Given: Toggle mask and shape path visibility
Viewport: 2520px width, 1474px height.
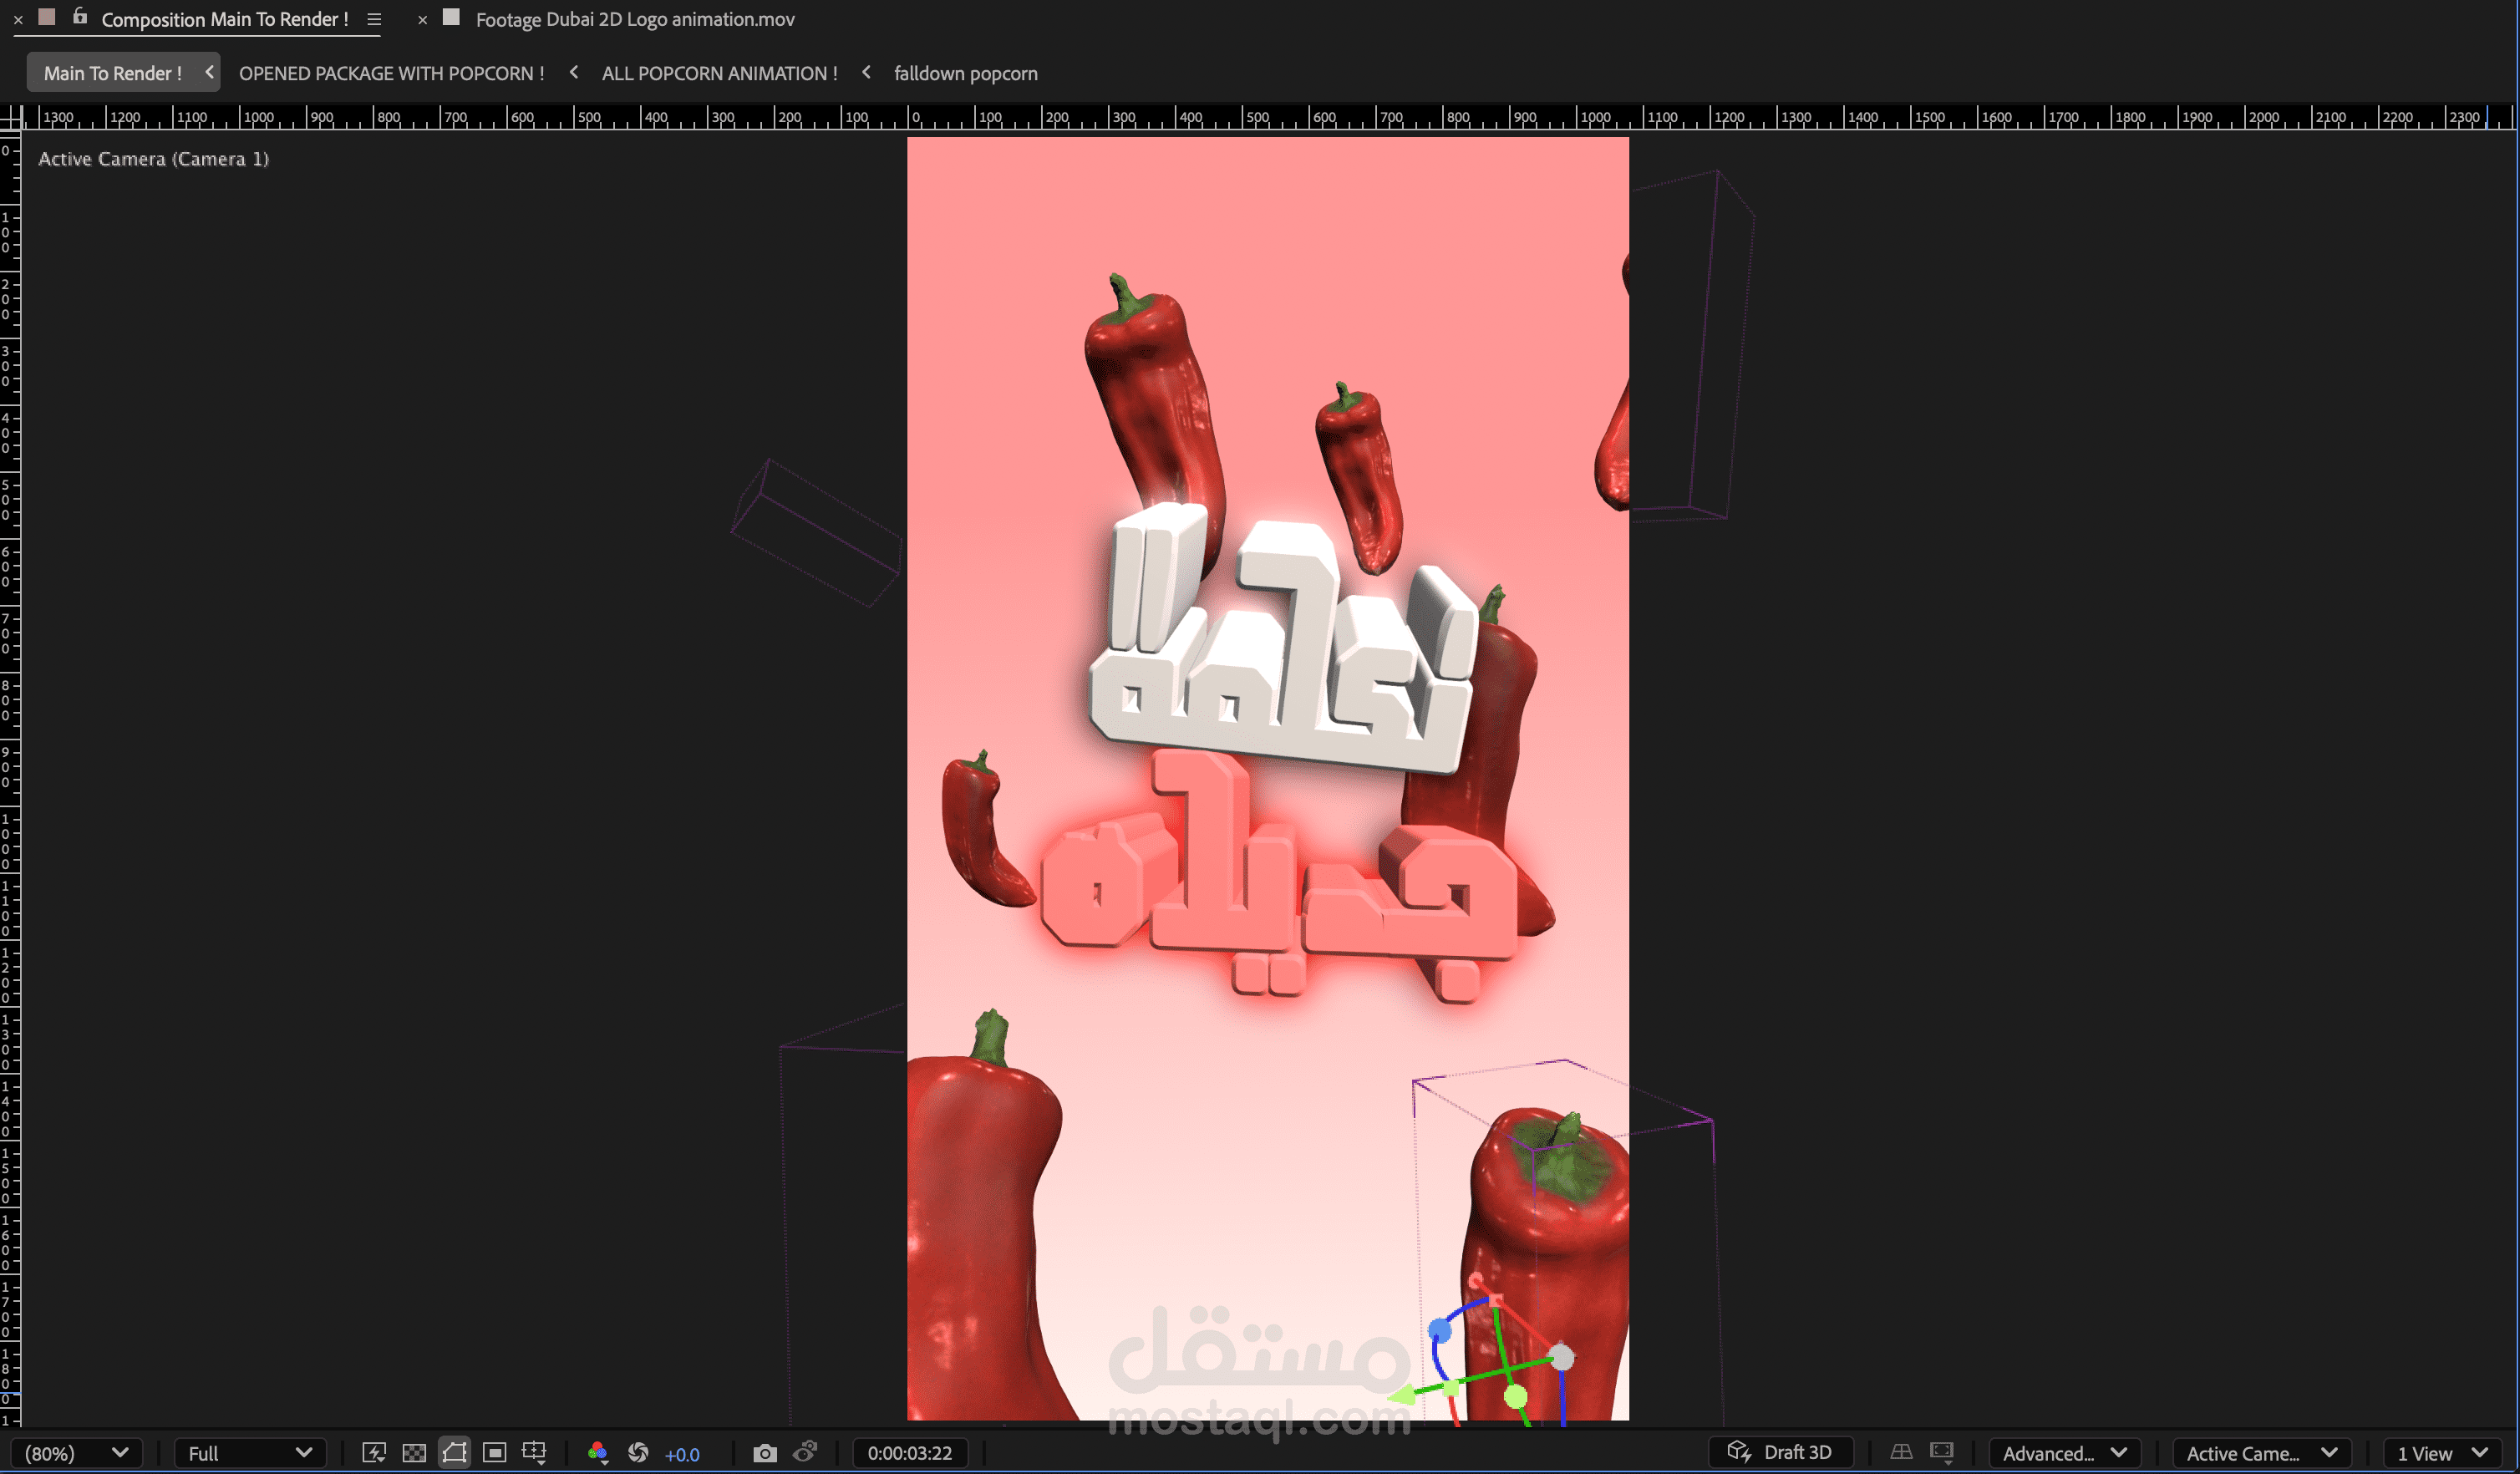Looking at the screenshot, I should pos(454,1453).
